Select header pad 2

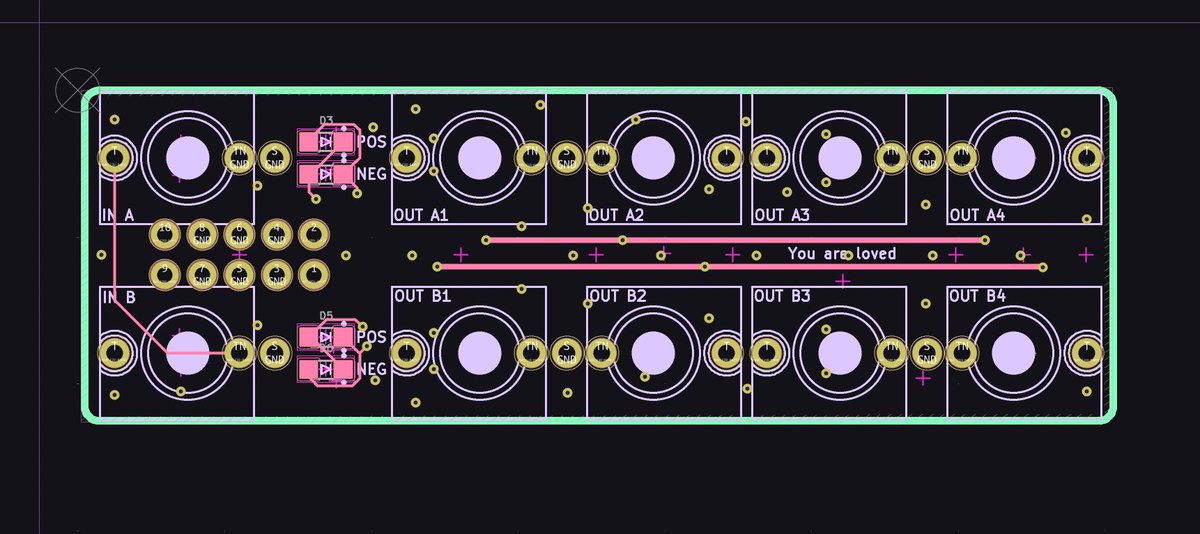pos(313,235)
